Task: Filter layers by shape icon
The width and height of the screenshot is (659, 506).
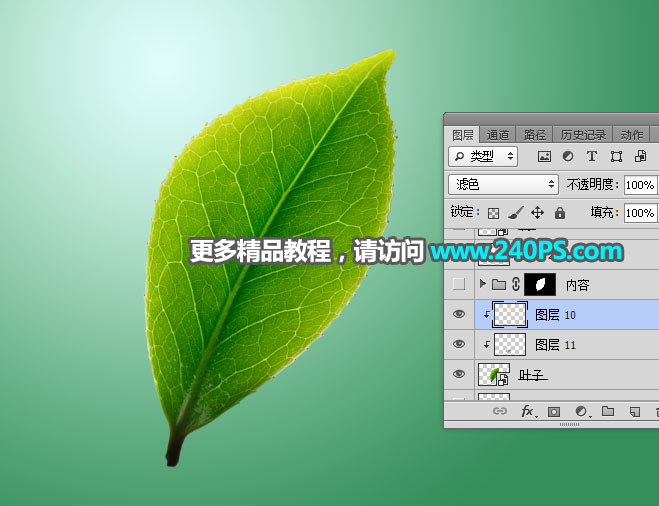Action: [x=616, y=157]
